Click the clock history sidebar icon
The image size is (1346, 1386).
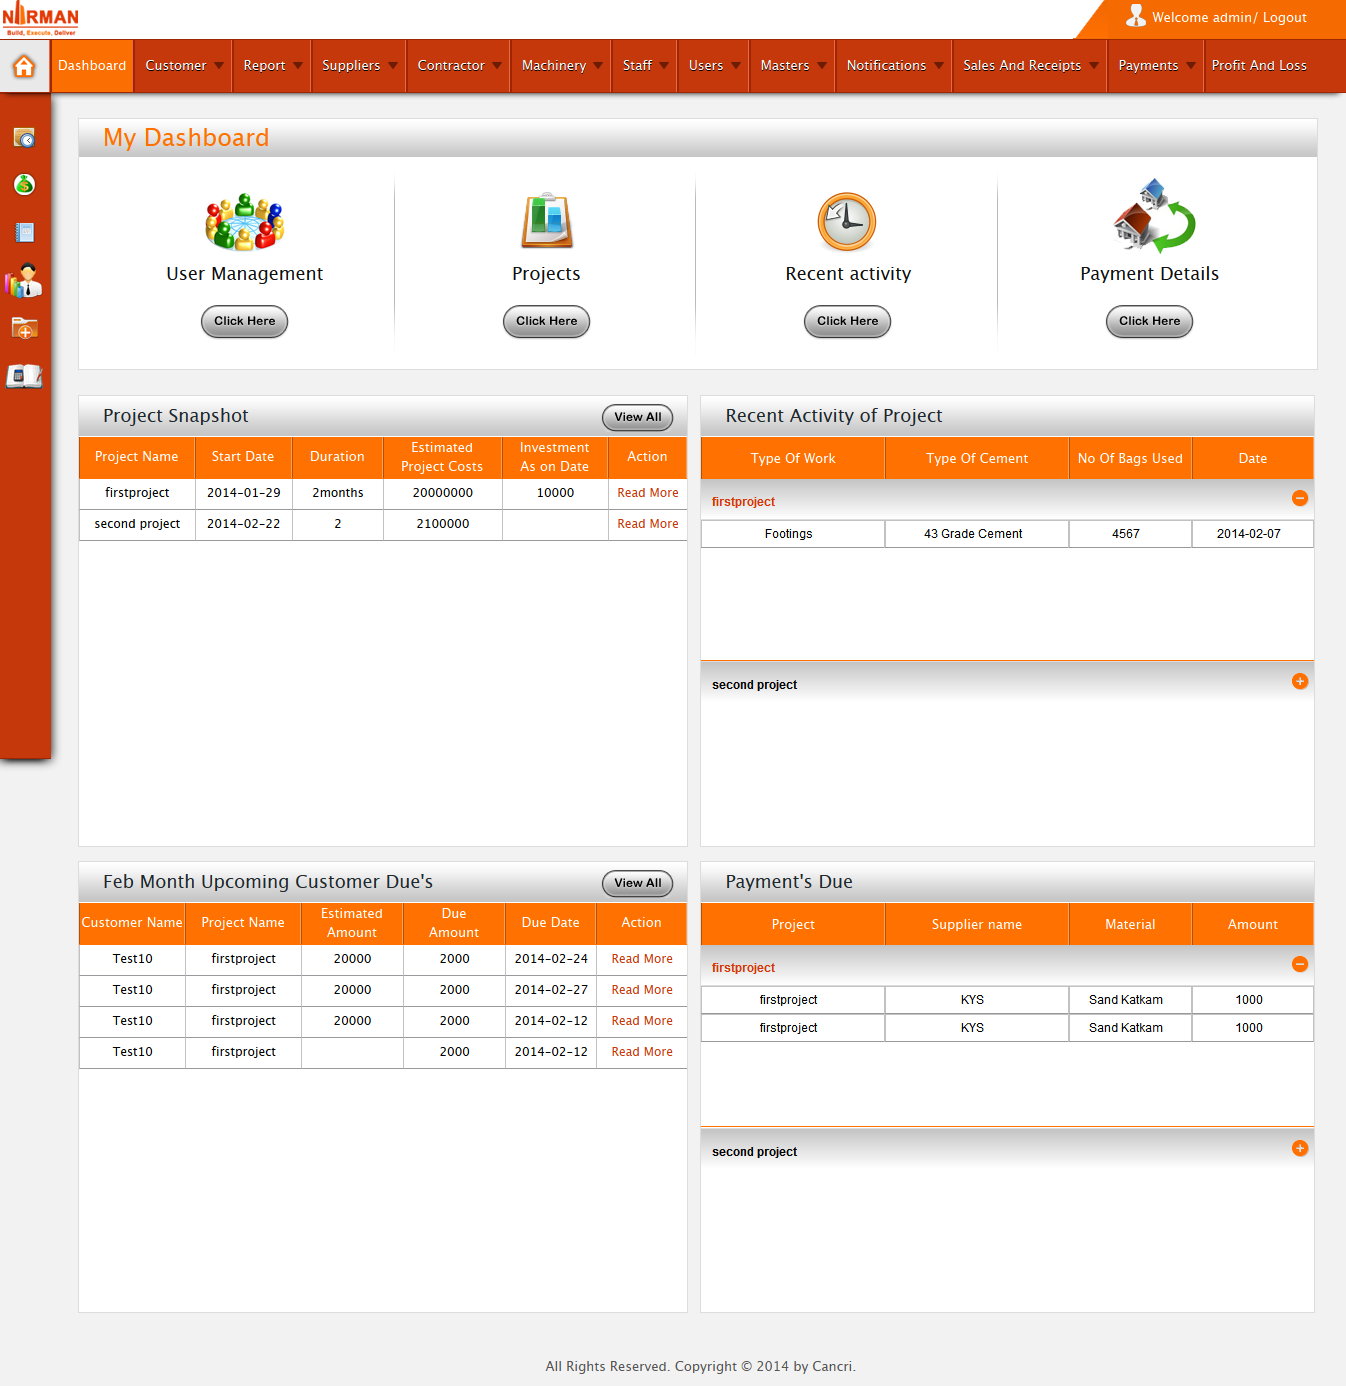tap(24, 138)
